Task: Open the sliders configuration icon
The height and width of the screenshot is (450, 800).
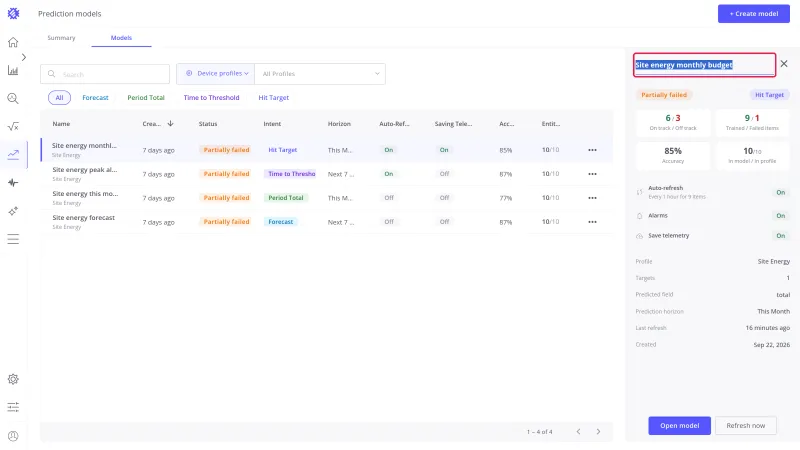Action: (x=13, y=407)
